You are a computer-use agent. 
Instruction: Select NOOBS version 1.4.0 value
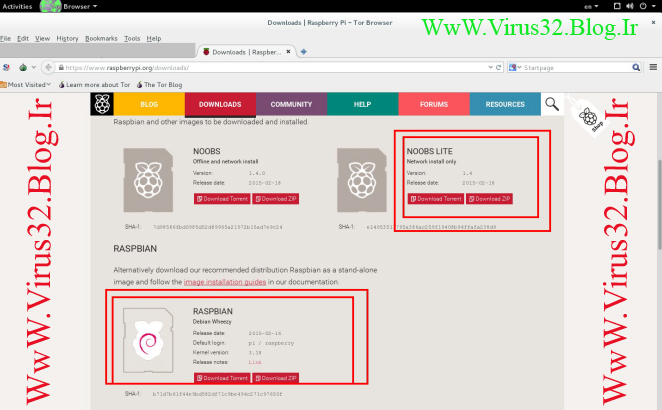click(257, 173)
